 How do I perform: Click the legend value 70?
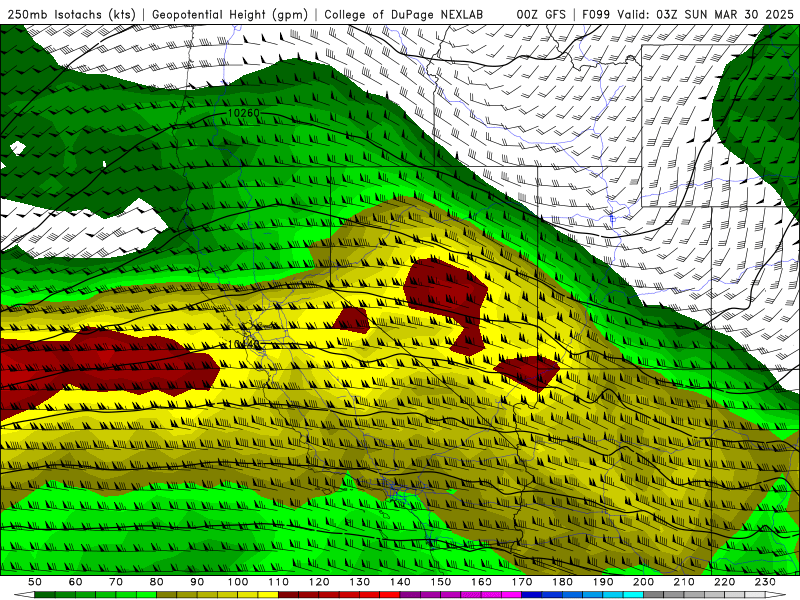pos(116,582)
